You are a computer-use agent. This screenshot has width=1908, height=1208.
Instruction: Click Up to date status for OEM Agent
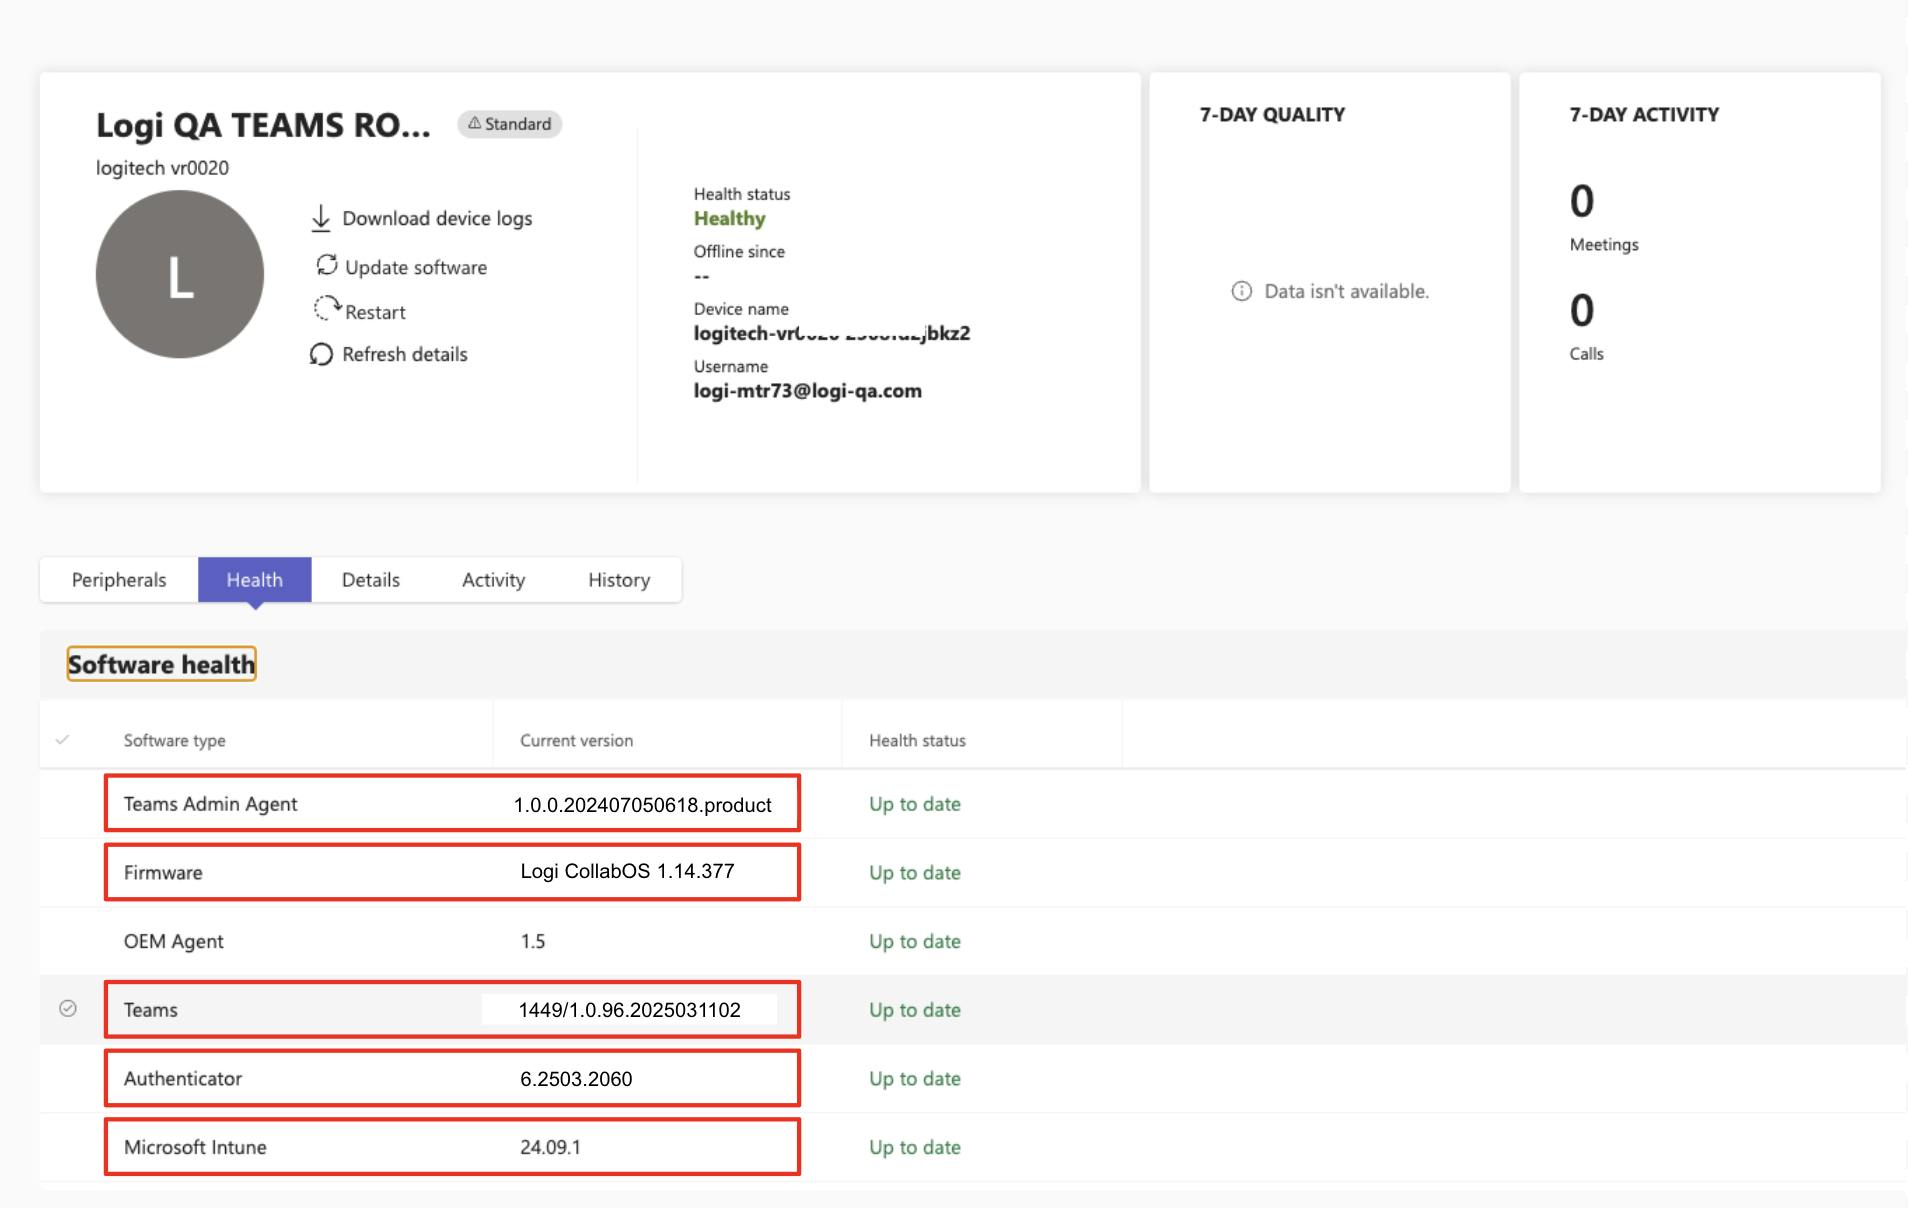point(915,941)
